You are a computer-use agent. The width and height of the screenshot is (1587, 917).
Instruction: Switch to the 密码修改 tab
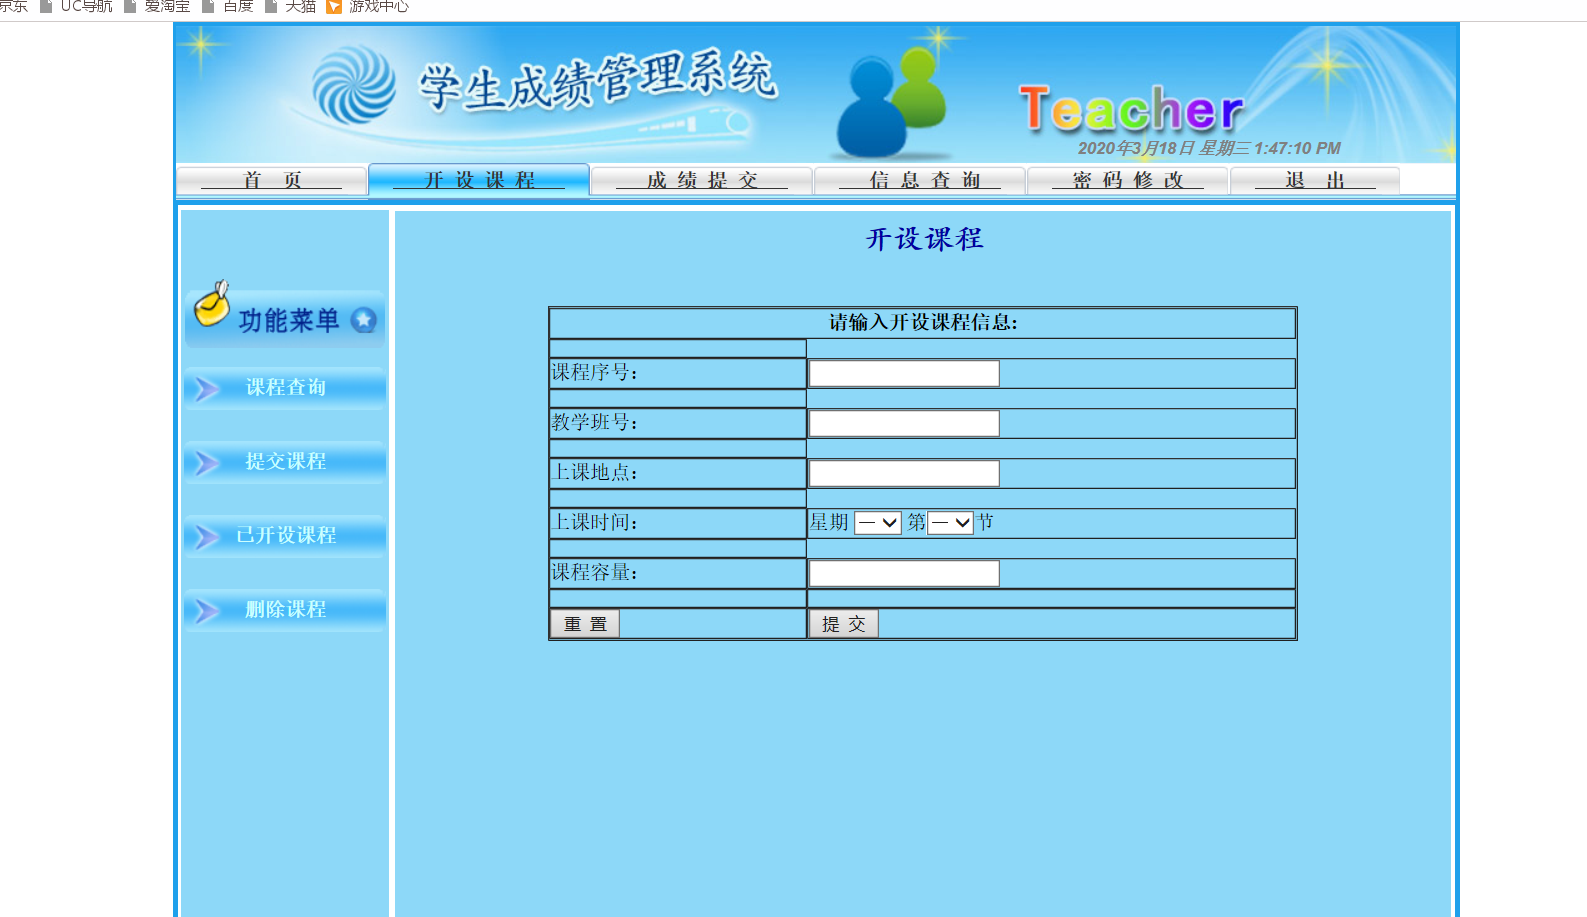click(1128, 180)
